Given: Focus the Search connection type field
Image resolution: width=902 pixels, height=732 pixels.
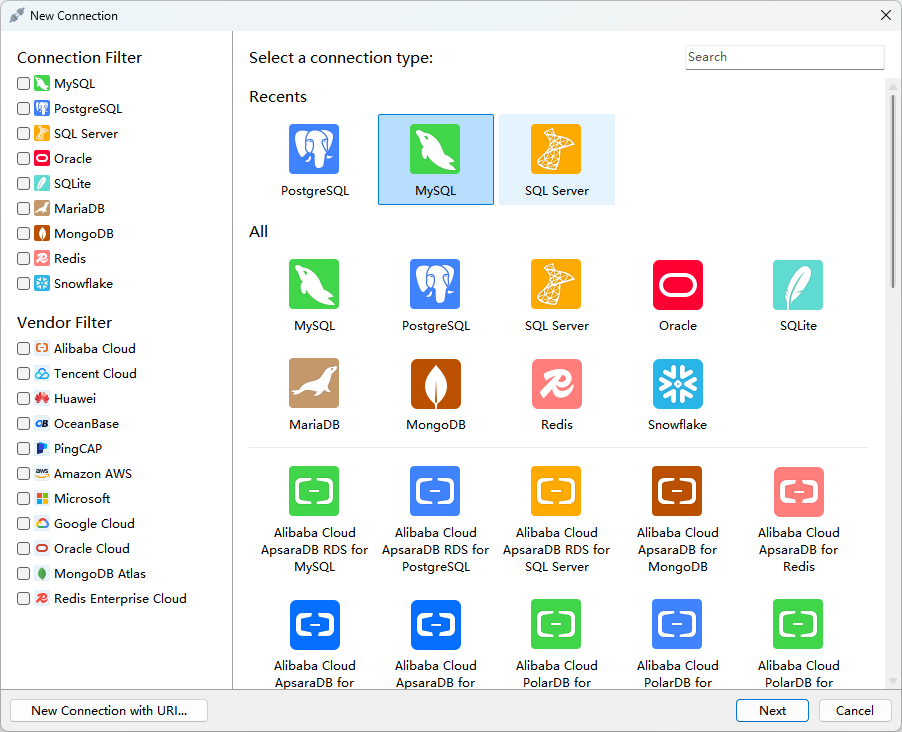Looking at the screenshot, I should (785, 57).
